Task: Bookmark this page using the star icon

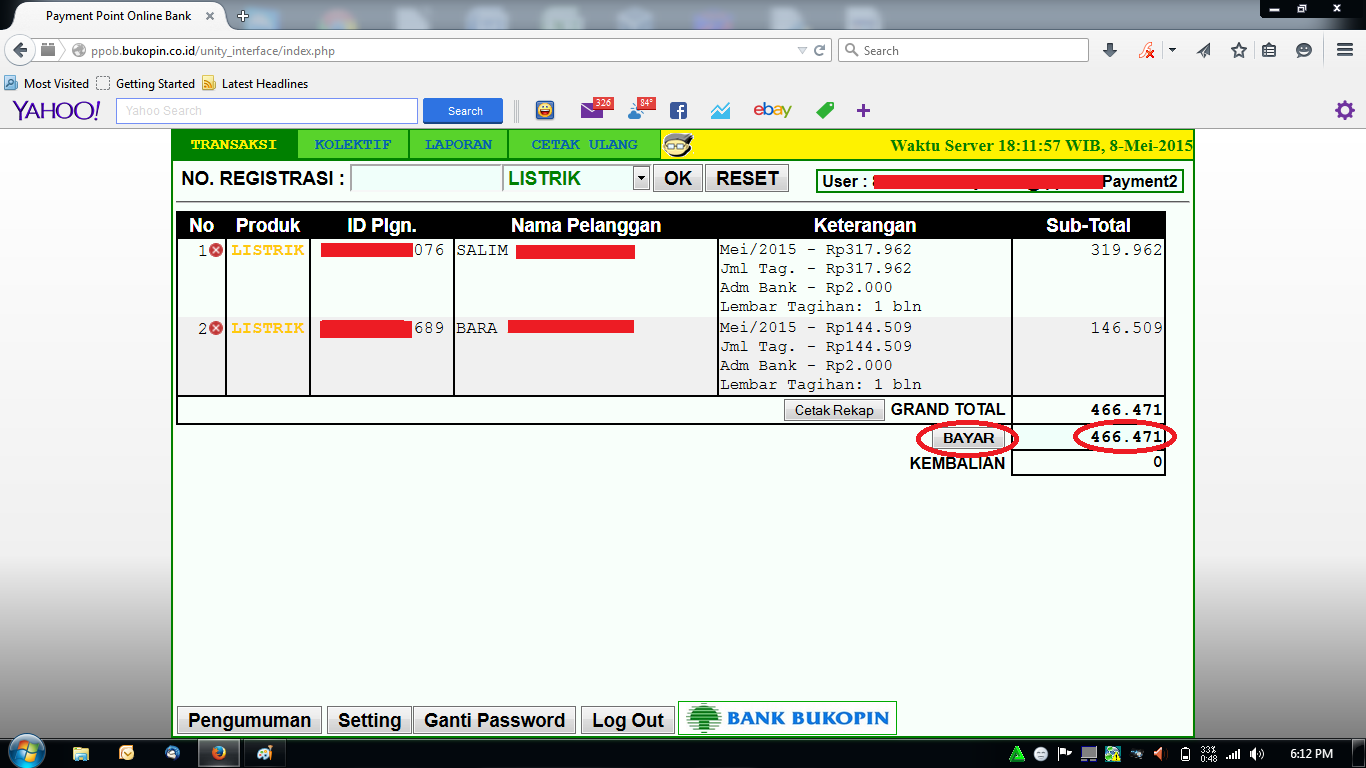Action: click(1238, 49)
